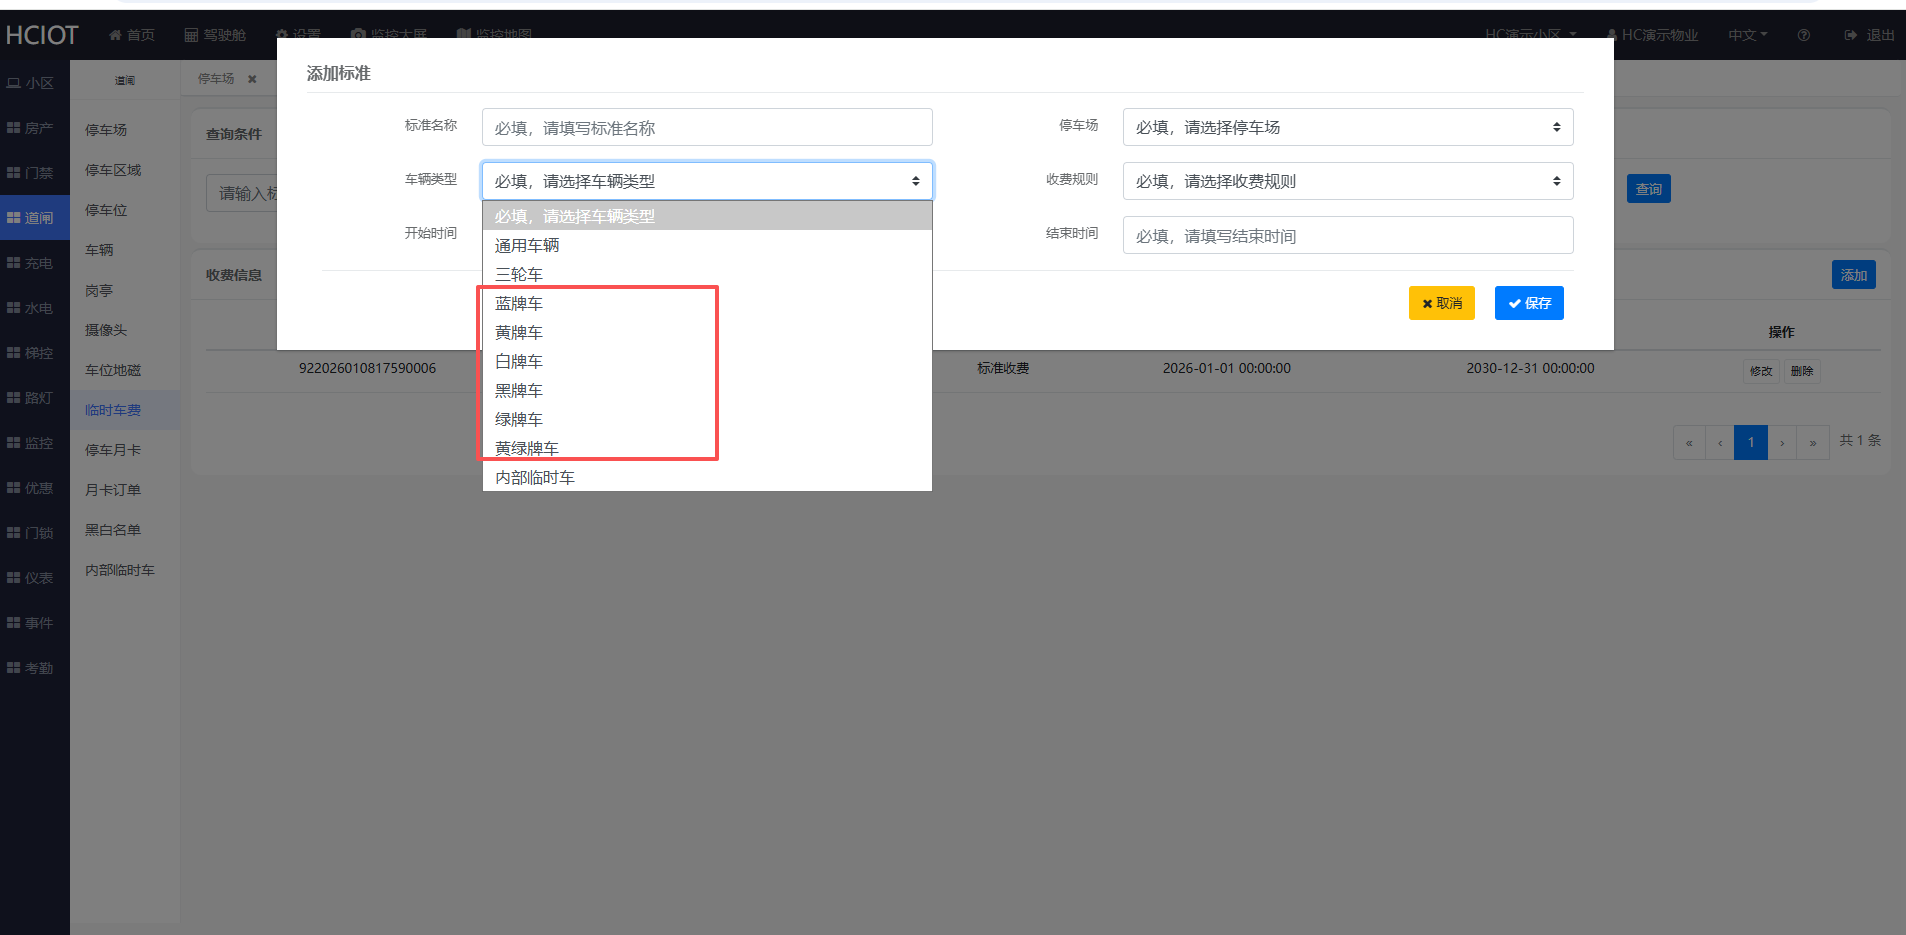1906x935 pixels.
Task: Open the 停车场 parking lot dropdown
Action: tap(1347, 127)
